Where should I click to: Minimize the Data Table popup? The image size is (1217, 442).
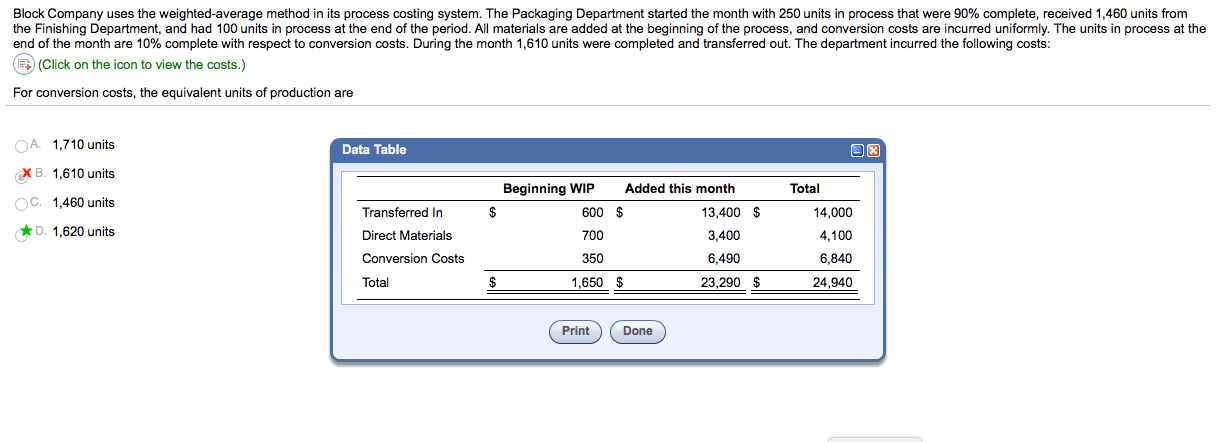[x=858, y=150]
